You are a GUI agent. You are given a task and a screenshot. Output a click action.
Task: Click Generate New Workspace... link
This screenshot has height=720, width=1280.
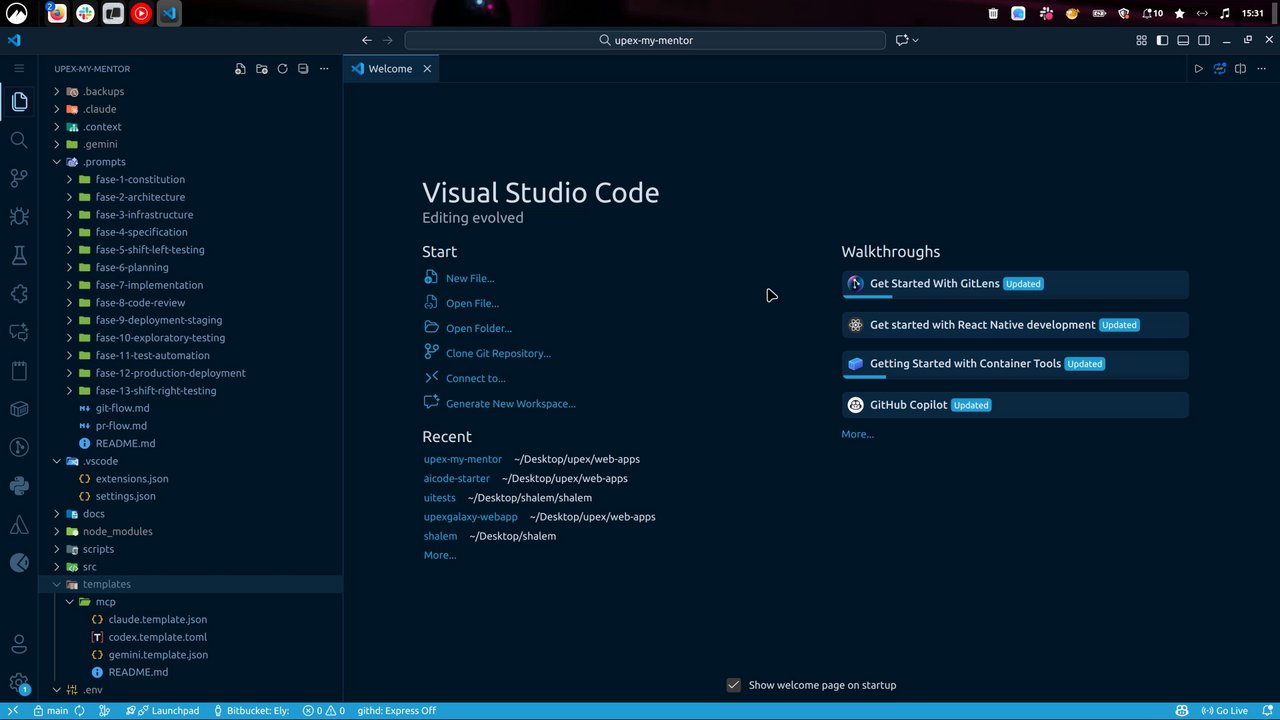[511, 404]
